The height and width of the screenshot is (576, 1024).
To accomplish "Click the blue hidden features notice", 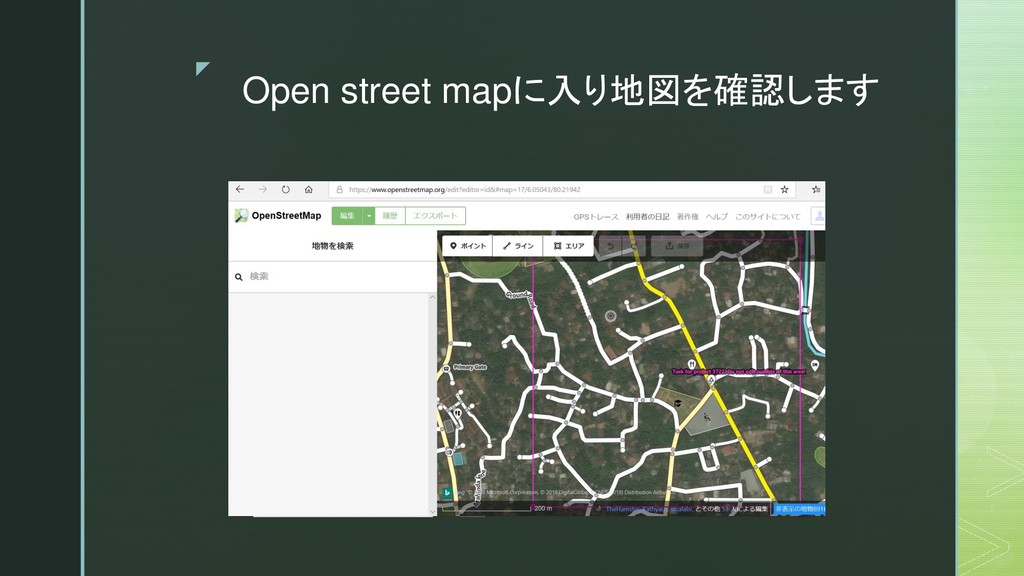I will [799, 509].
